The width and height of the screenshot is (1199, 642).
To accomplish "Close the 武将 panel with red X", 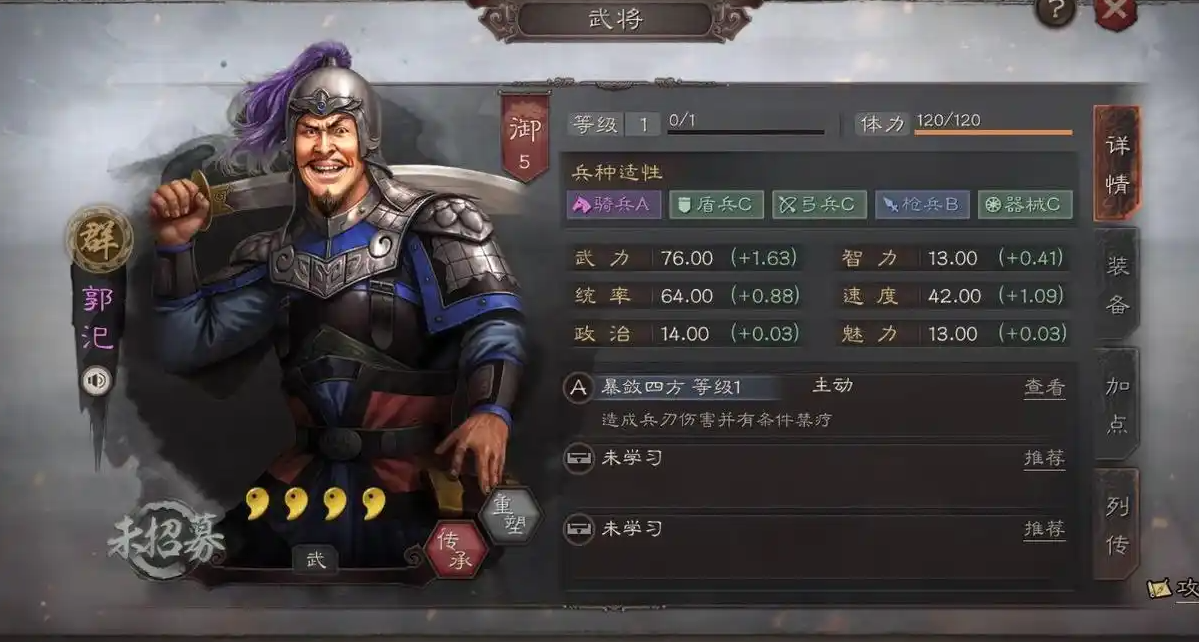I will [x=1115, y=11].
